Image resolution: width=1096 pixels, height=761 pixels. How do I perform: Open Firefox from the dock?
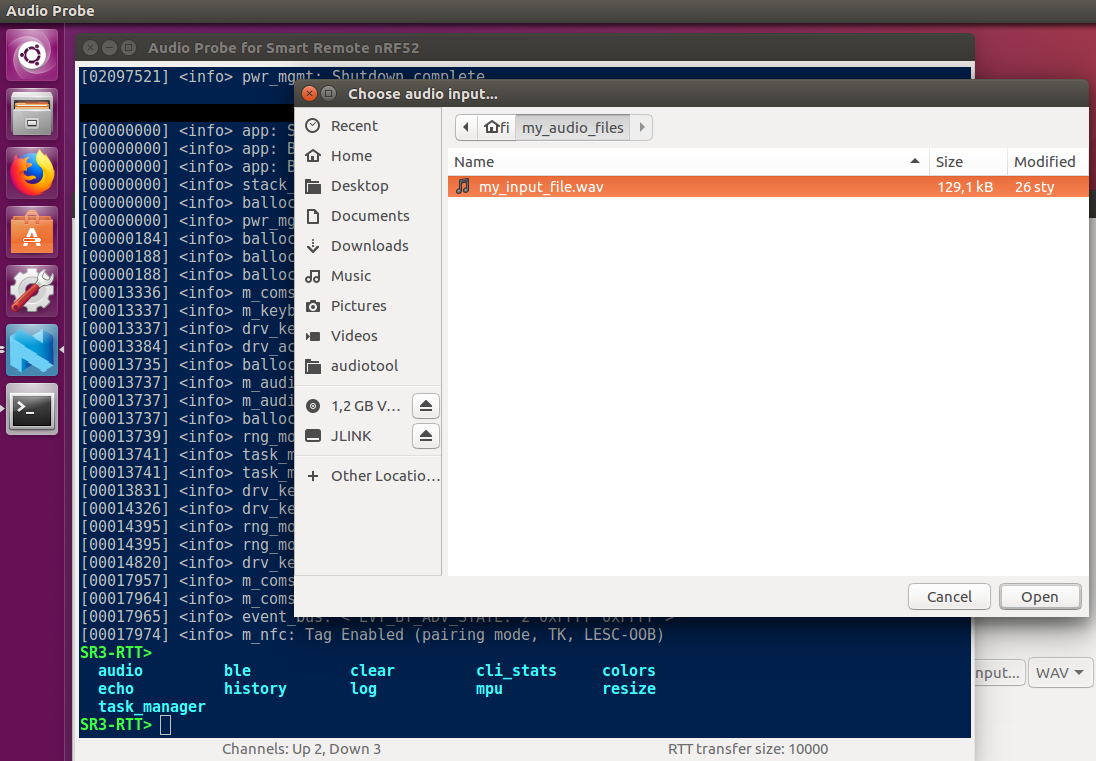click(x=32, y=173)
